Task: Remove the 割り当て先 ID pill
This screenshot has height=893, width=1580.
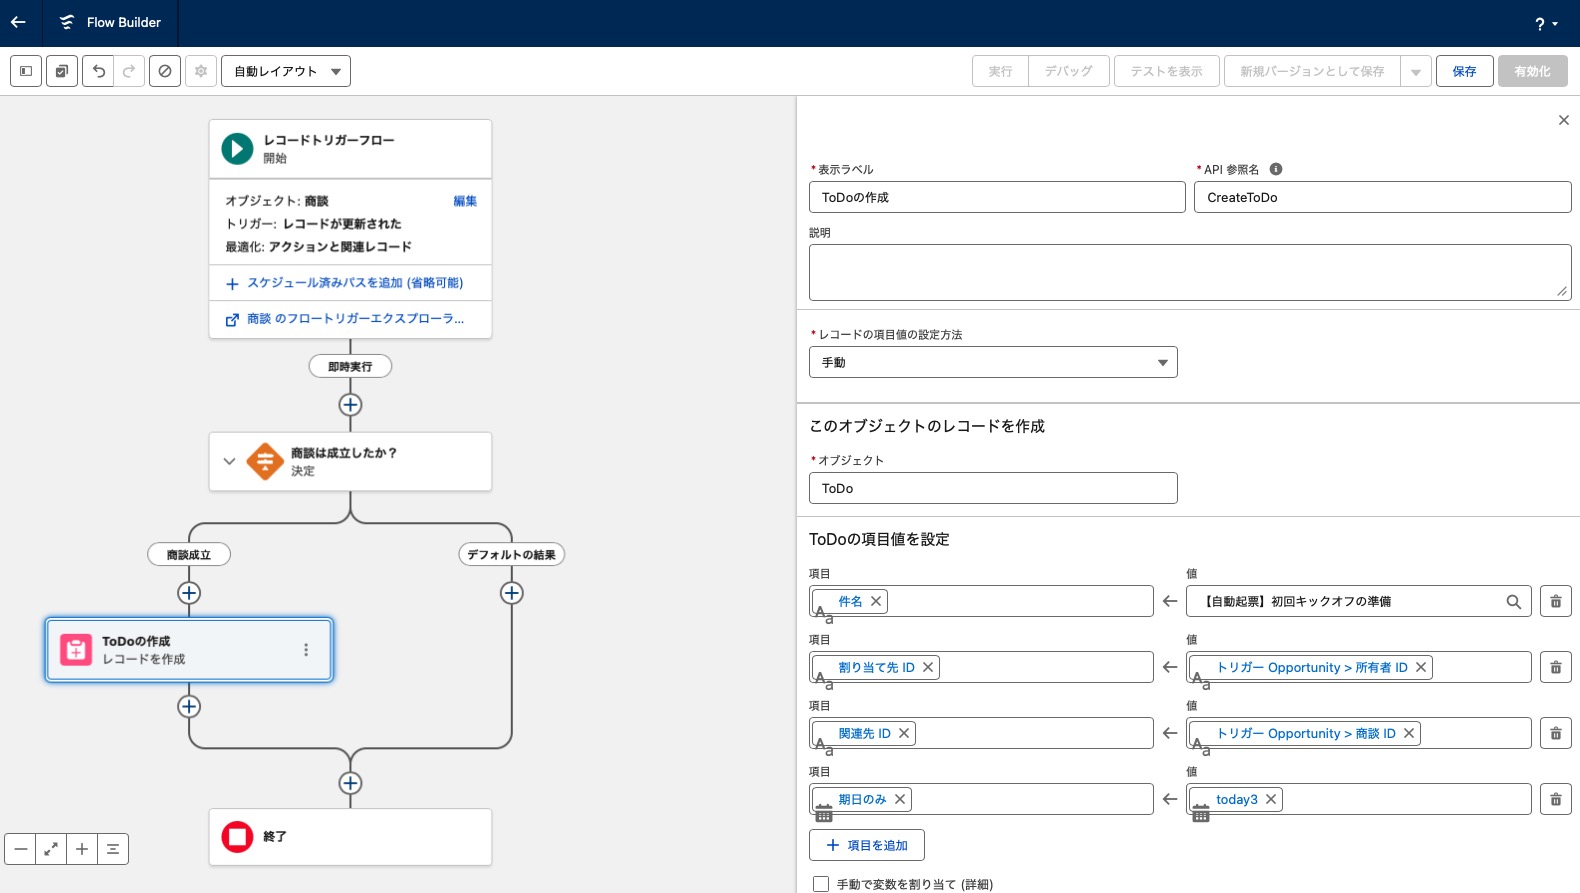Action: point(928,667)
